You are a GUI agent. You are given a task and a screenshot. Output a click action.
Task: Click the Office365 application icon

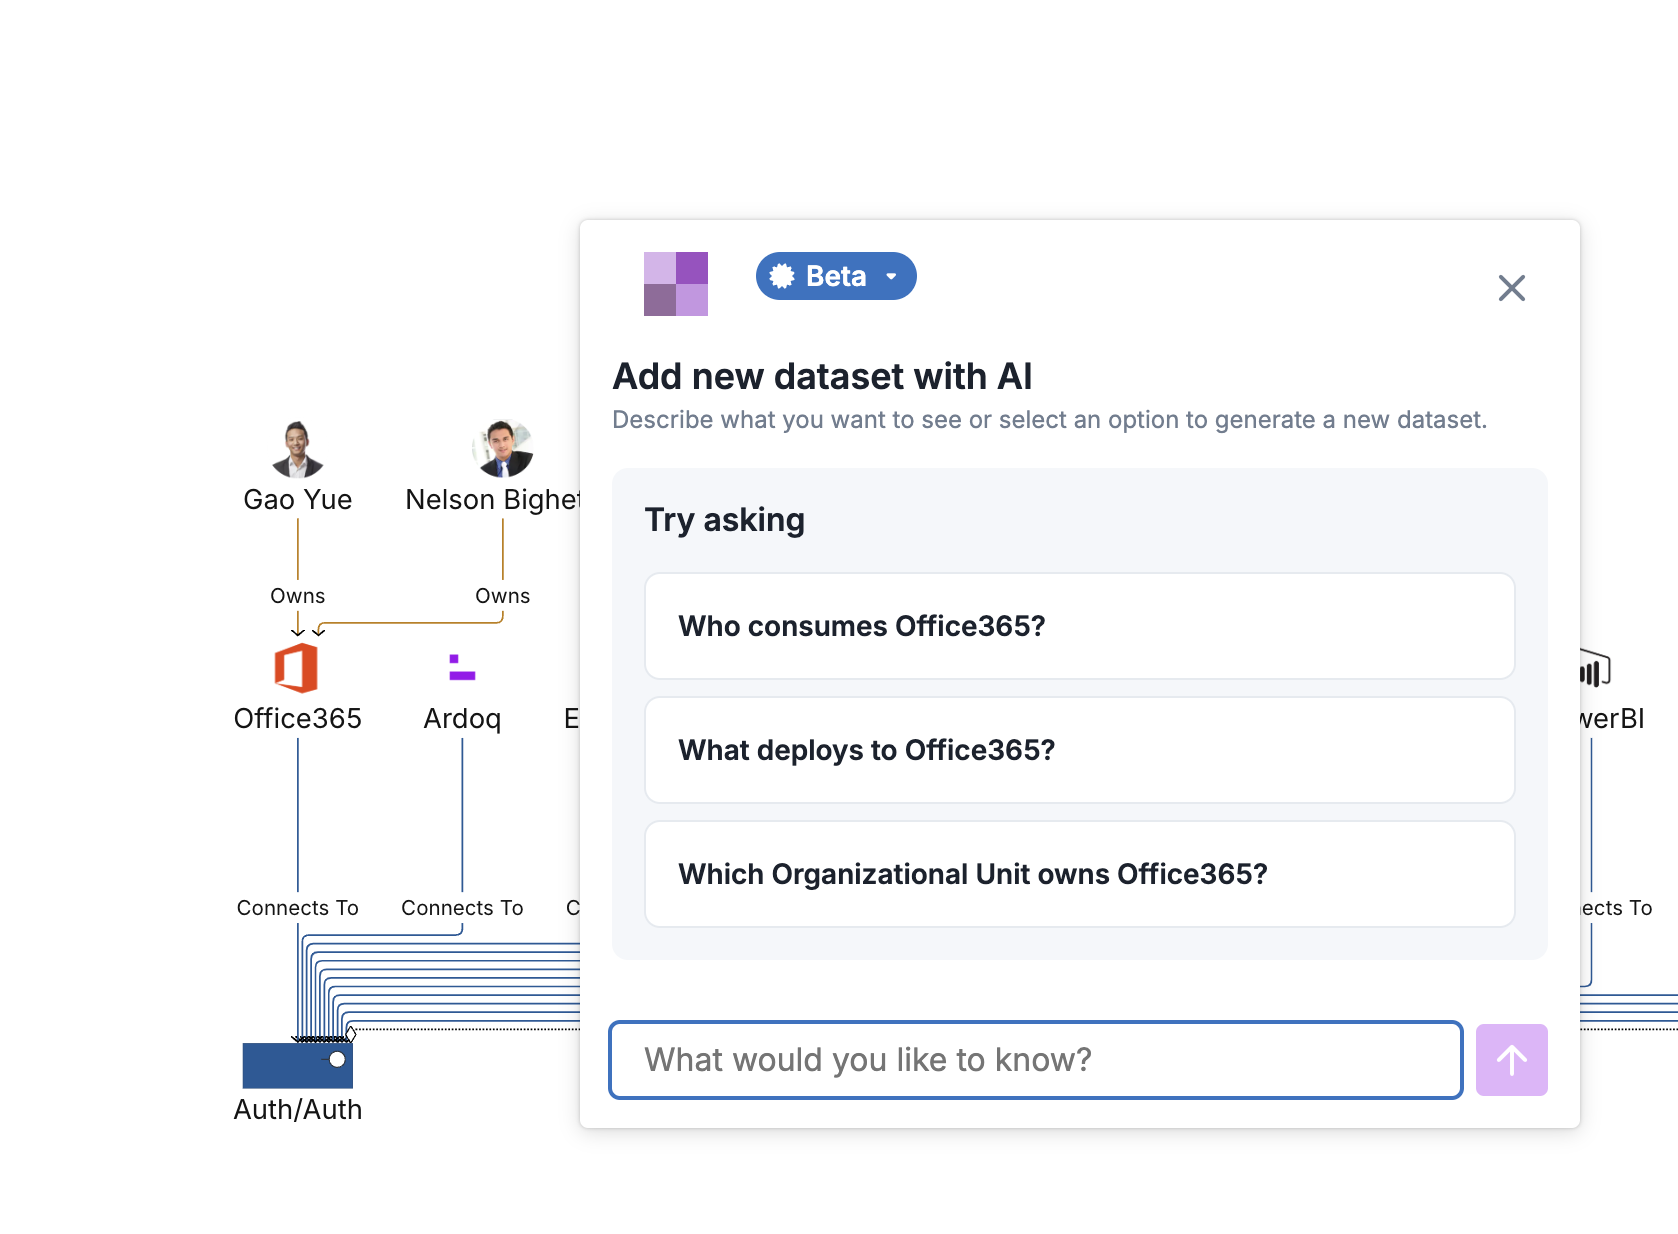point(297,668)
